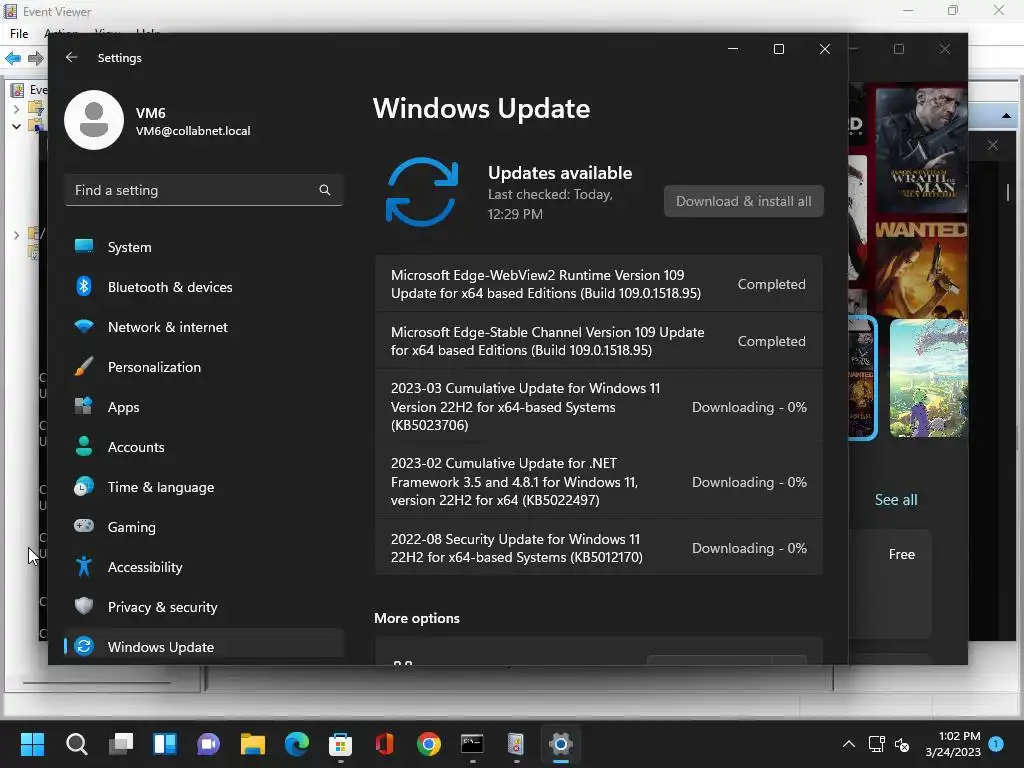
Task: Open the Windows Start menu
Action: tap(32, 744)
